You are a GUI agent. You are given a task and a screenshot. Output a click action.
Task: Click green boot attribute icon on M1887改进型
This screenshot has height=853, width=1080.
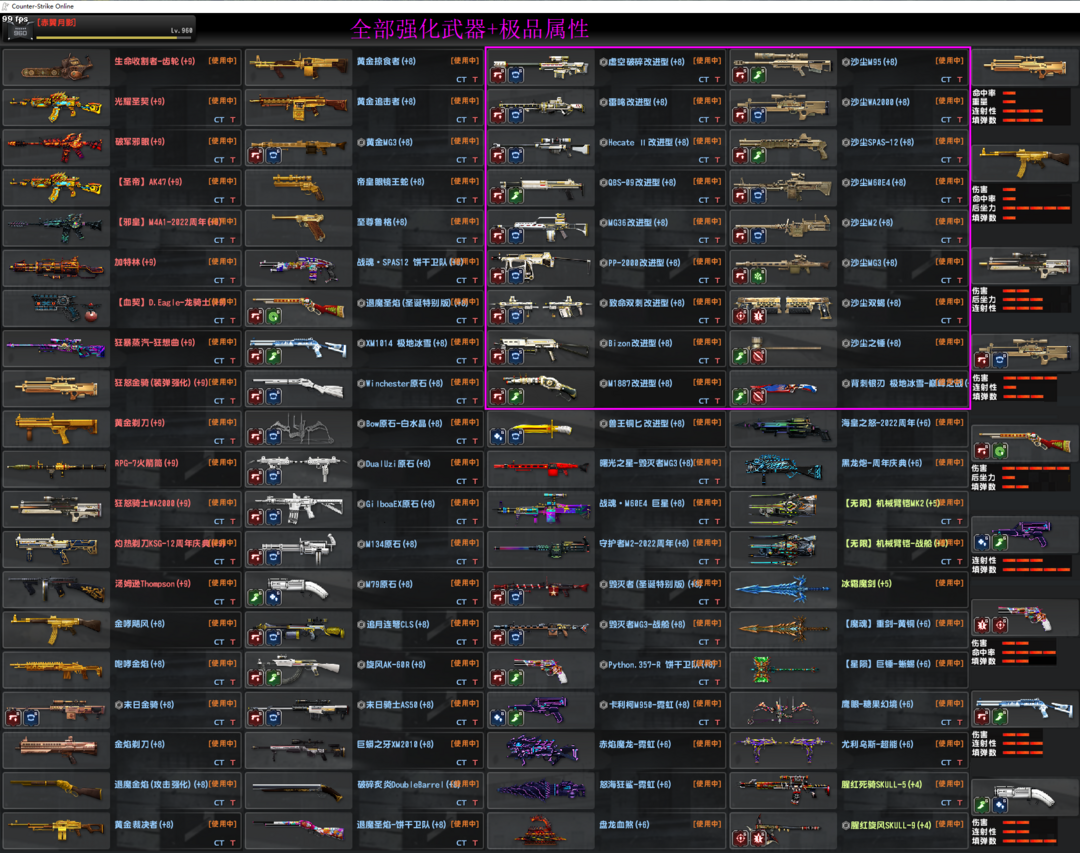click(x=516, y=397)
